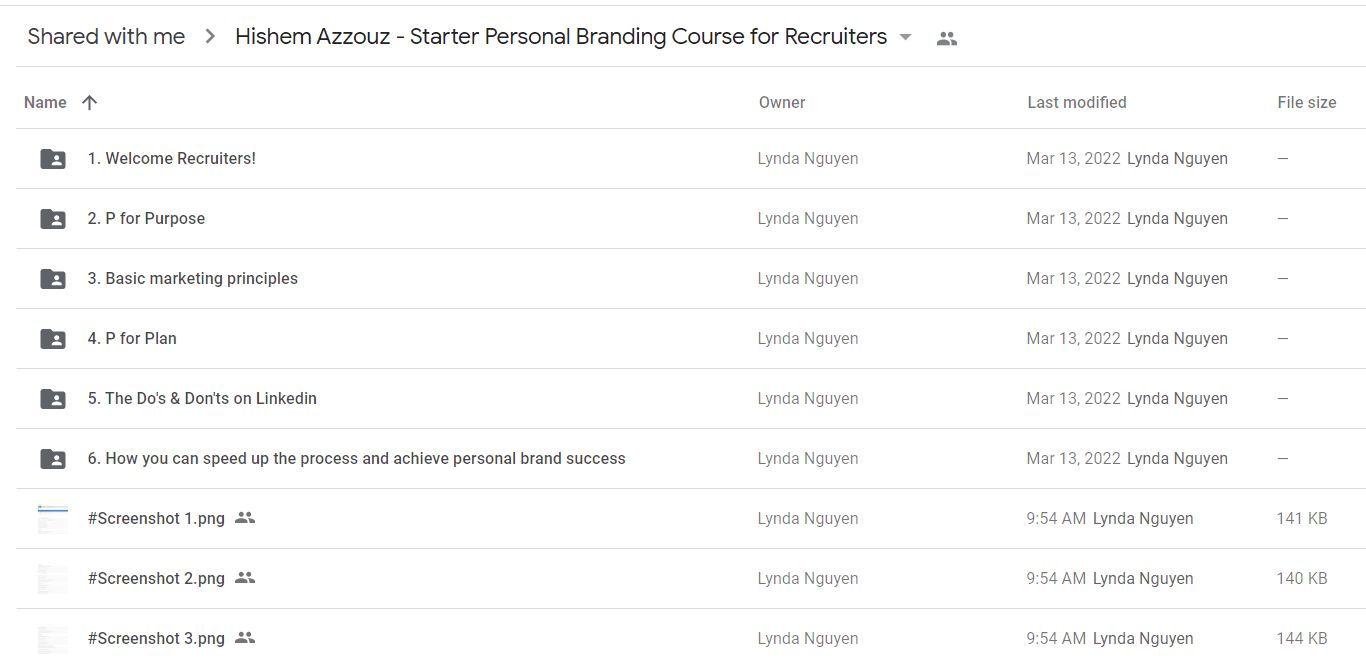The width and height of the screenshot is (1366, 667).
Task: Sort by the Last modified column
Action: point(1077,102)
